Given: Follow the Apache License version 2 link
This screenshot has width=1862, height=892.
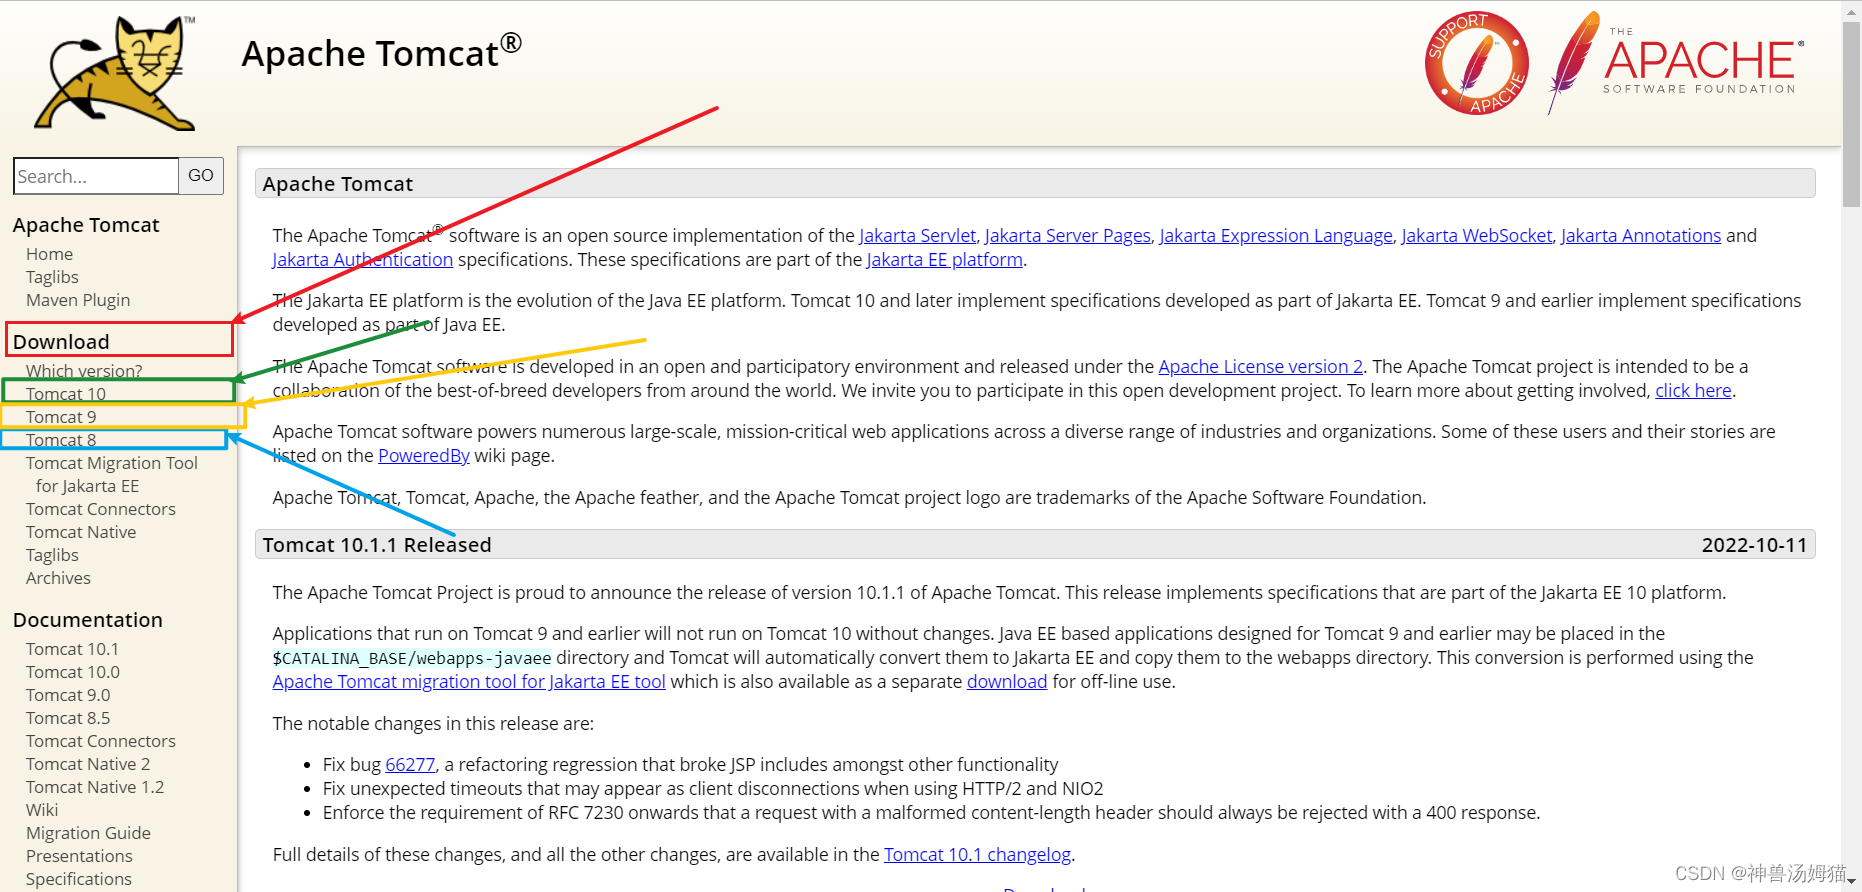Looking at the screenshot, I should click(x=1261, y=367).
